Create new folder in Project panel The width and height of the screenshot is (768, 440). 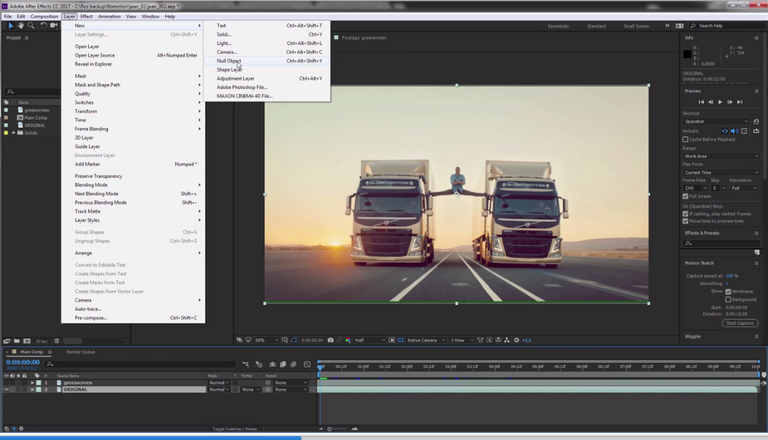(x=17, y=341)
